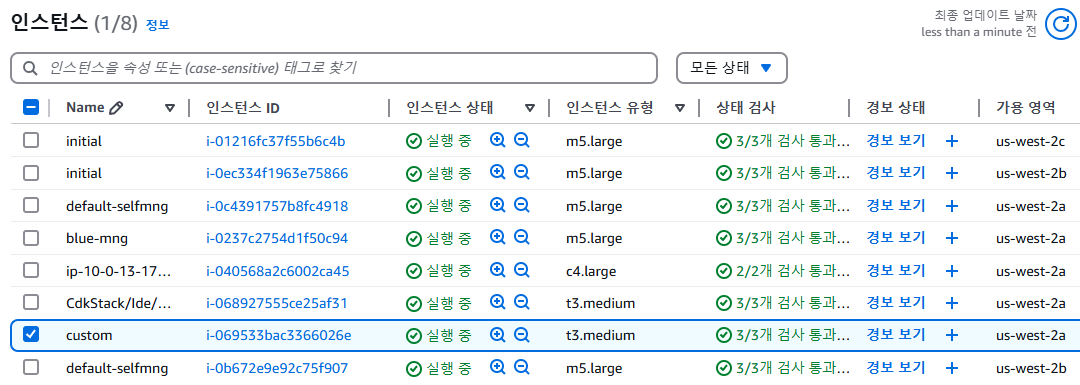Zoom in filter icon in blue-mng row
1080x385 pixels.
497,238
